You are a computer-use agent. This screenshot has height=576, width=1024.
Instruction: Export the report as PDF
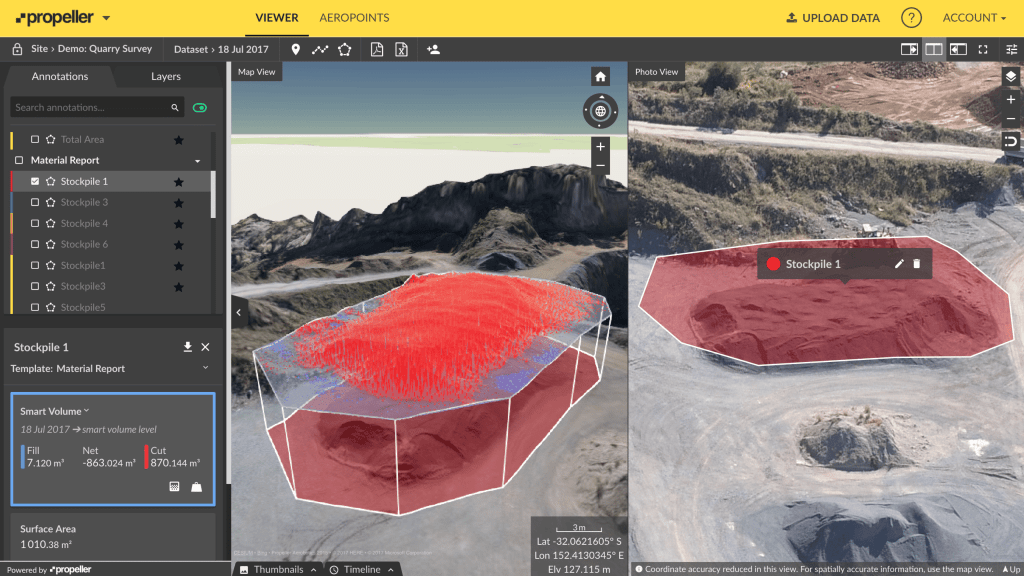coord(378,49)
